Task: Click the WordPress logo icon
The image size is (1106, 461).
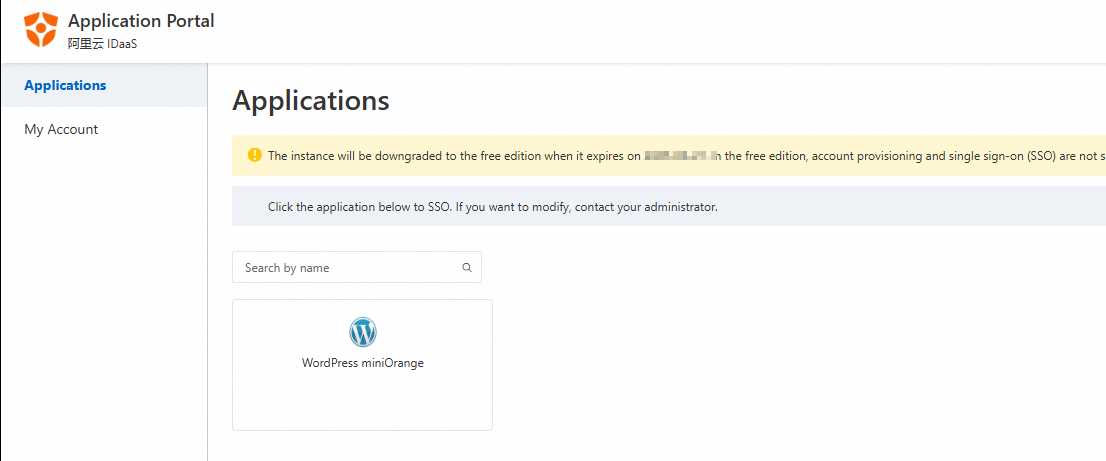Action: (363, 332)
